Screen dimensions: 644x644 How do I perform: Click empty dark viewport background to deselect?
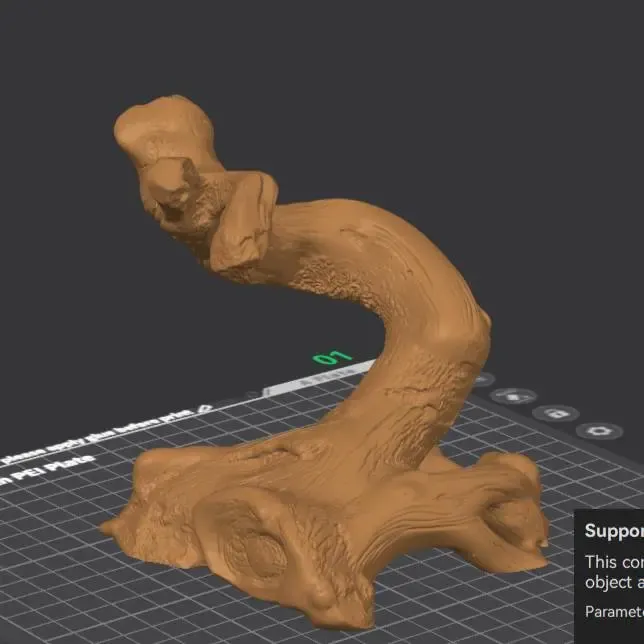(x=452, y=103)
